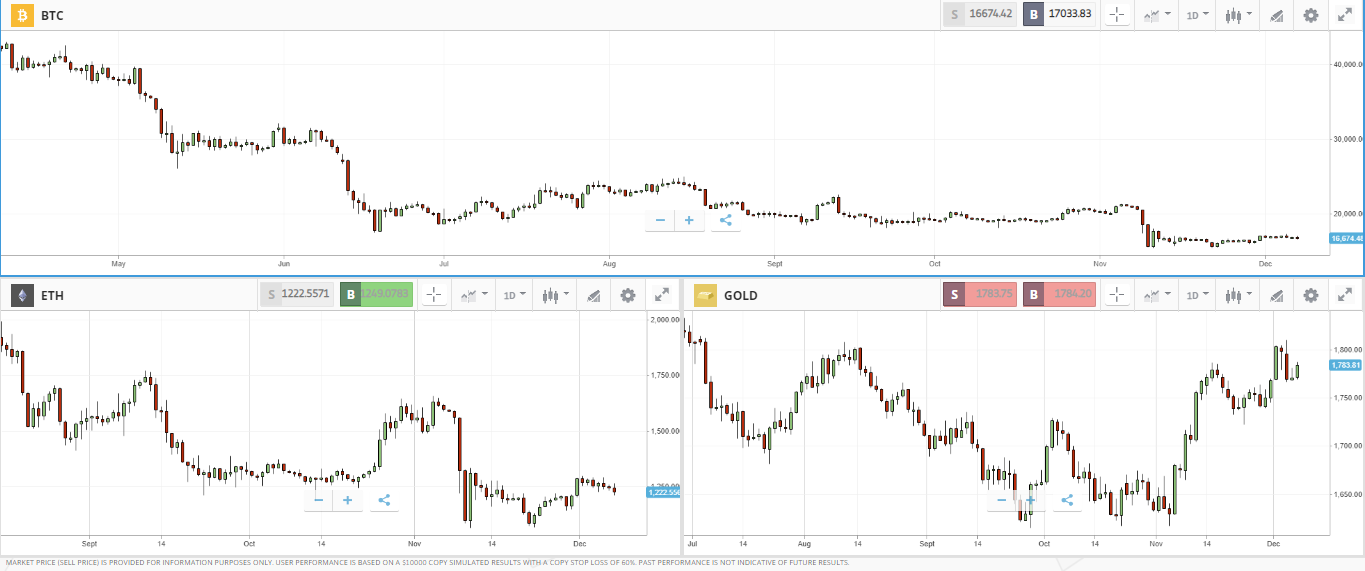Zoom out the ETH chart
Image resolution: width=1365 pixels, height=571 pixels.
coord(319,500)
